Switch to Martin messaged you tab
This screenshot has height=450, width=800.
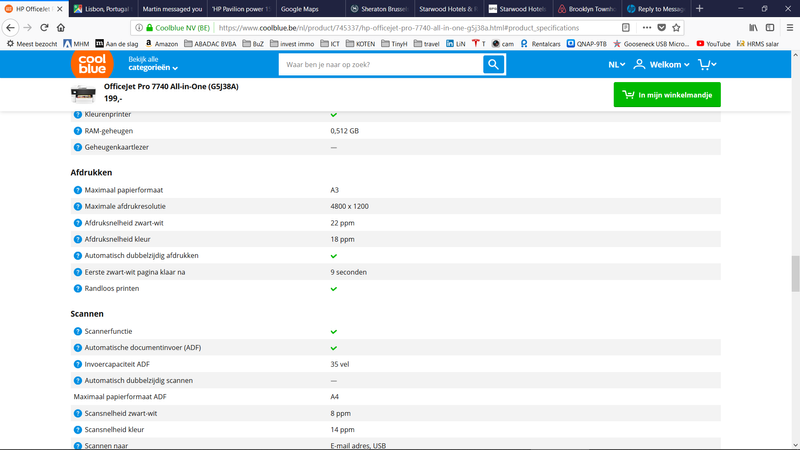172,9
